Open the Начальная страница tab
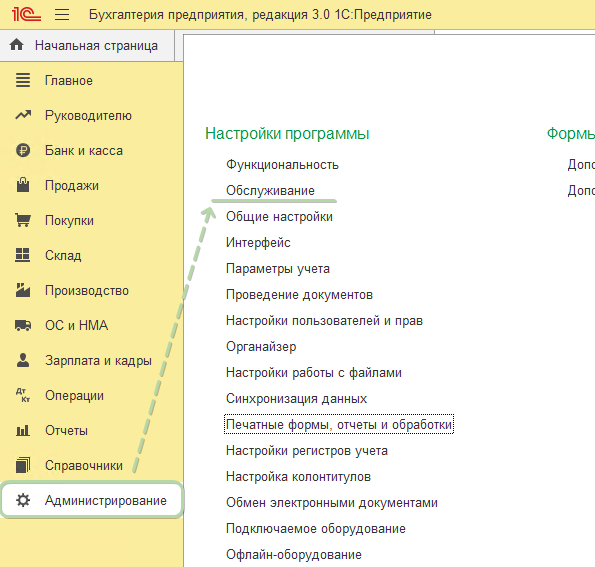The image size is (595, 567). [87, 46]
